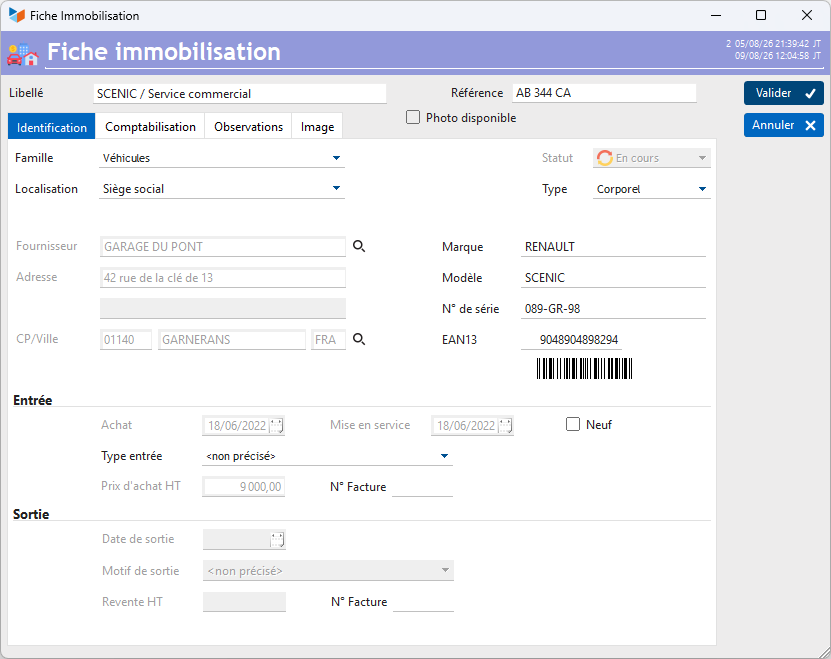Click the Marque field RENAULT
Screen dimensions: 831x659
click(x=613, y=247)
